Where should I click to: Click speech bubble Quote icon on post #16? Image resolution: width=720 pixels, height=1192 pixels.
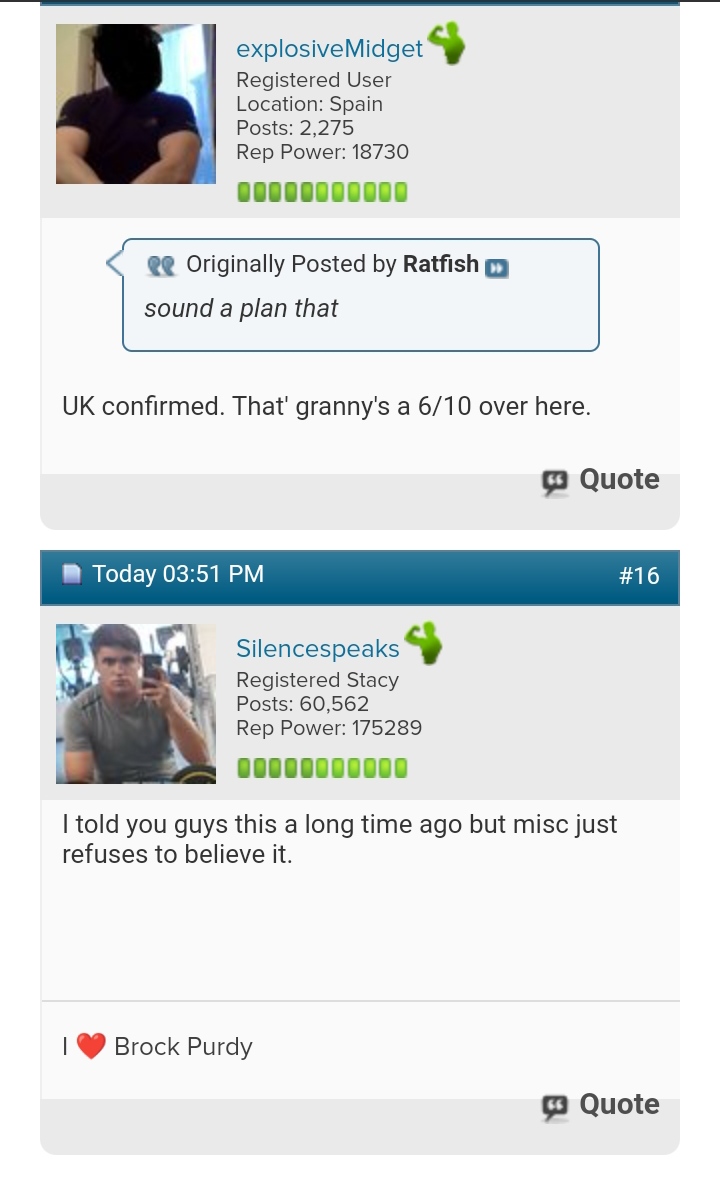[555, 1107]
